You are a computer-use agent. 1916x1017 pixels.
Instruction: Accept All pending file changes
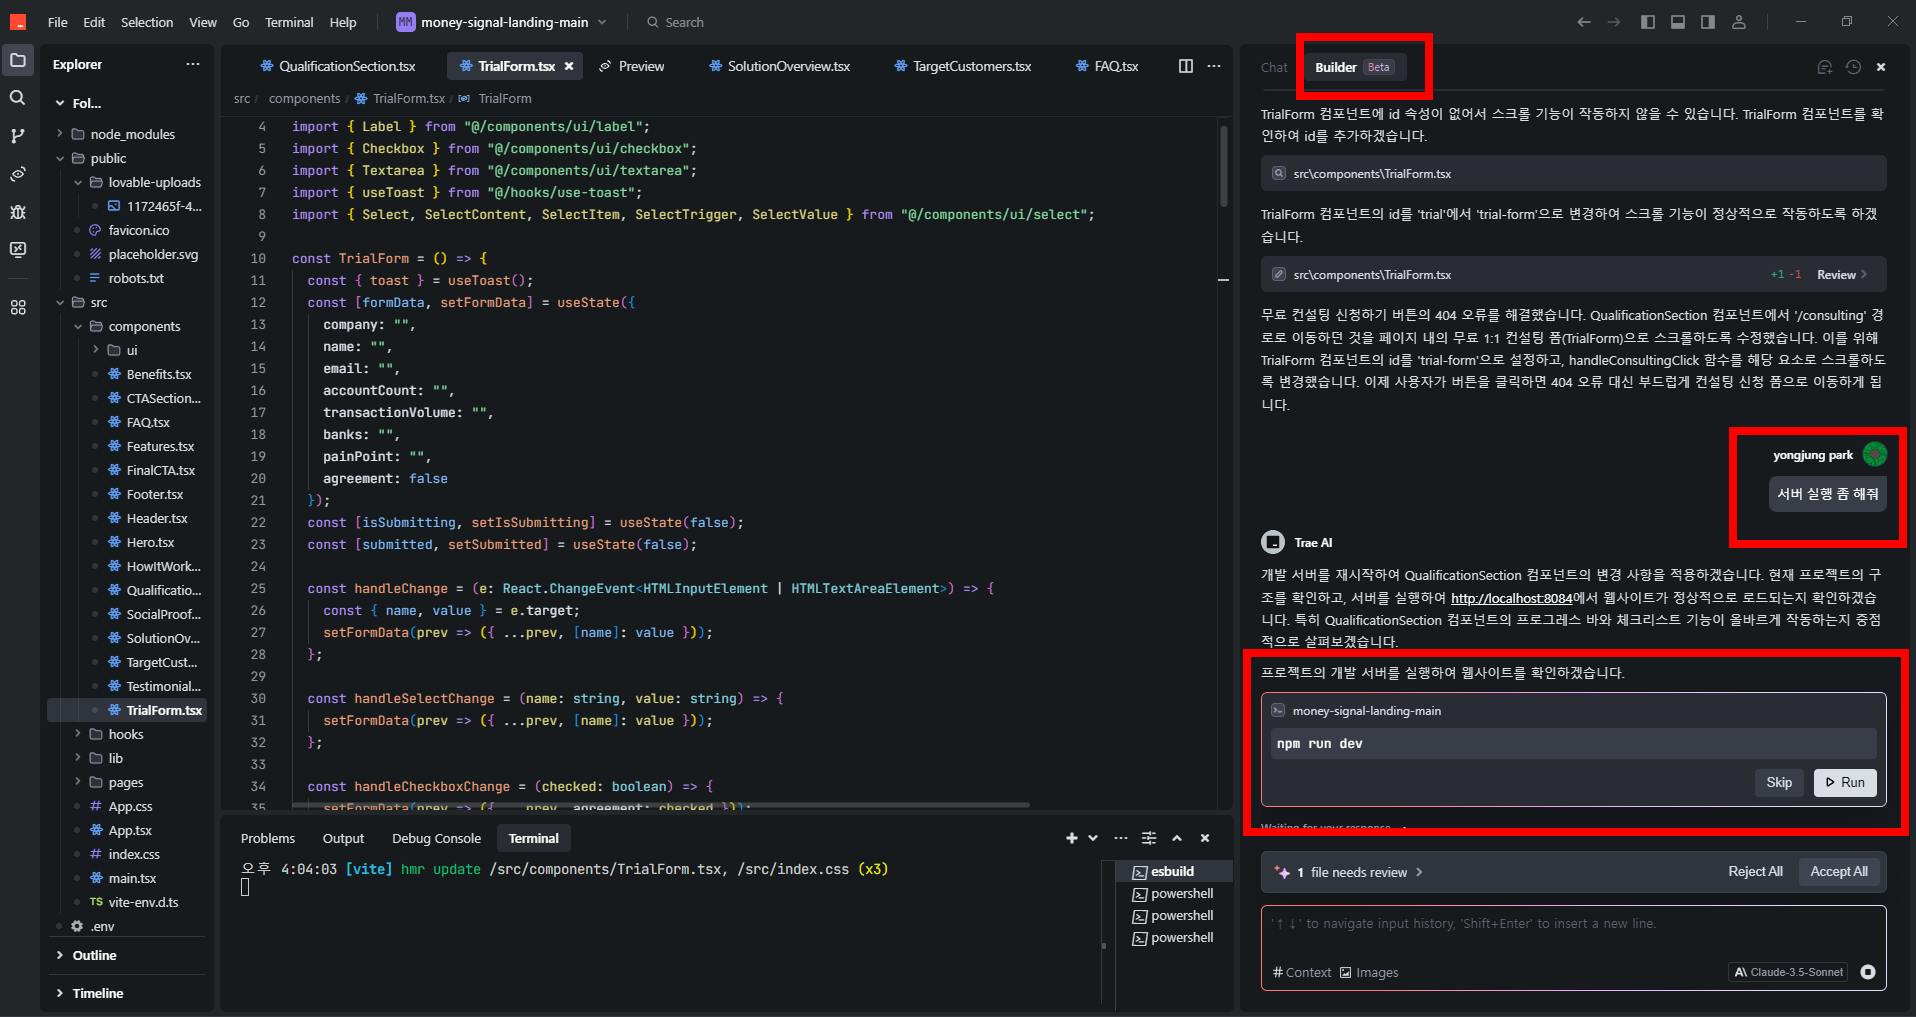[x=1838, y=871]
